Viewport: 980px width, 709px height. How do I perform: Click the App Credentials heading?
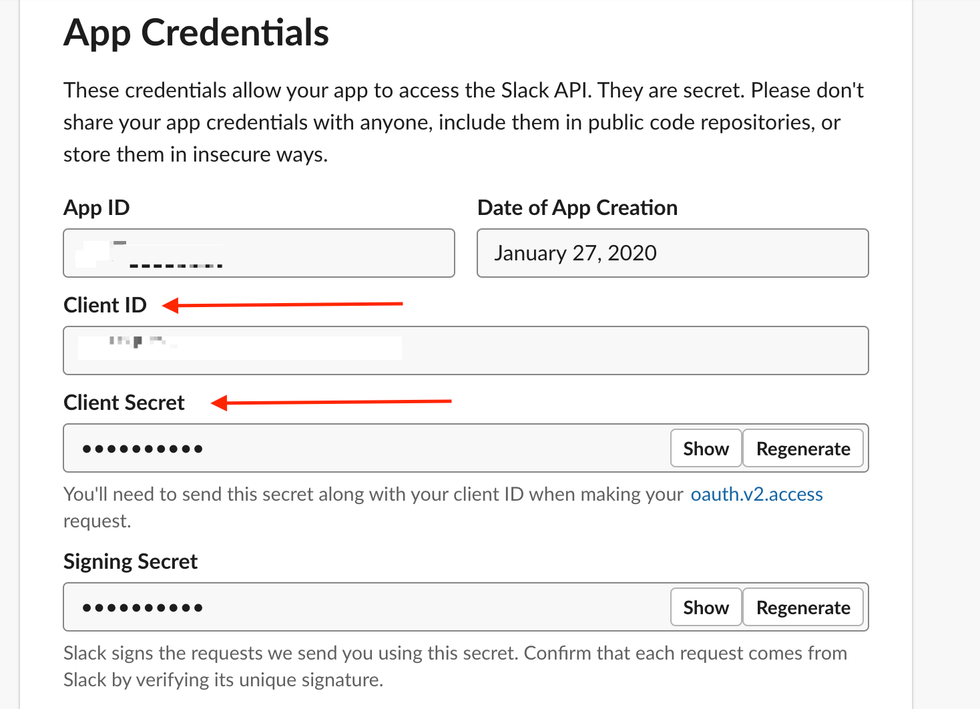click(196, 33)
